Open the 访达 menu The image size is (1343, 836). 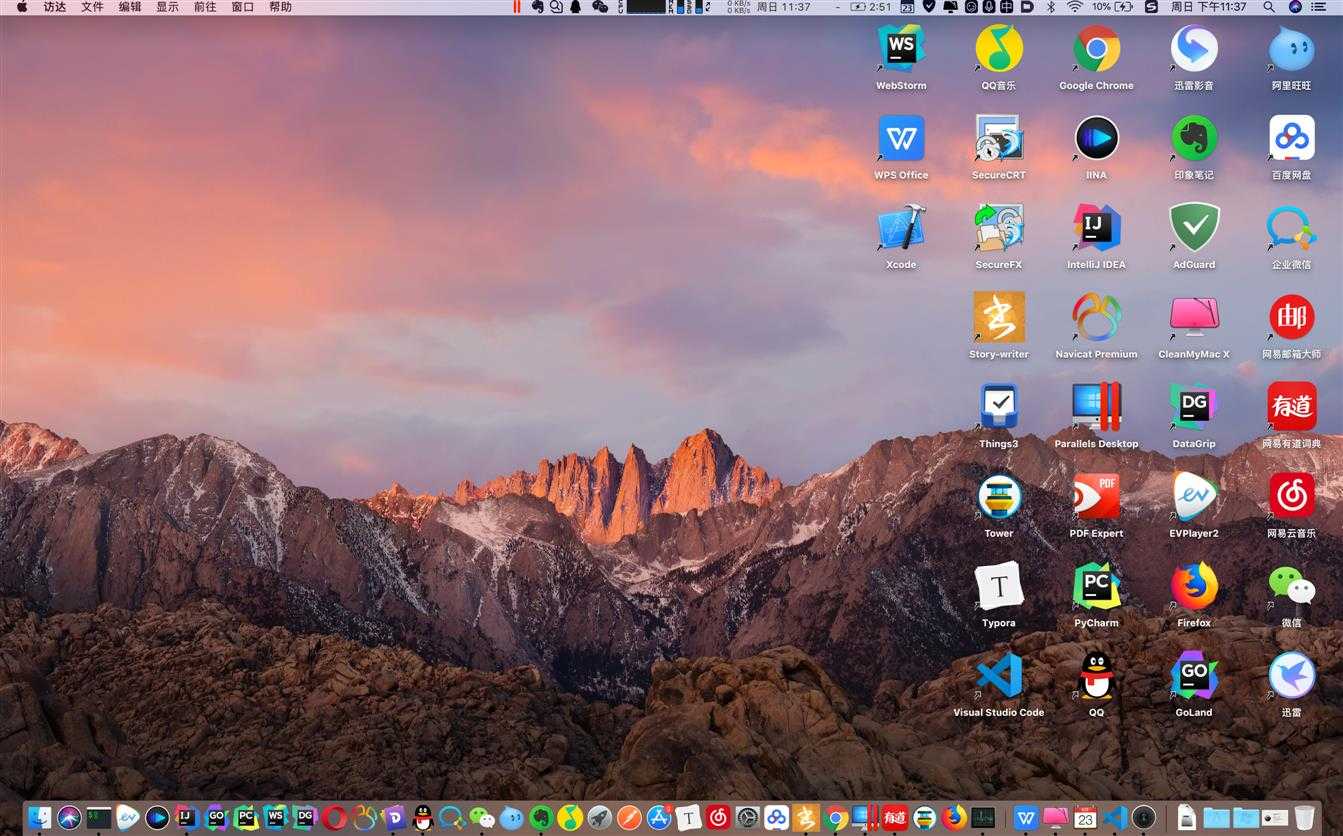coord(55,7)
